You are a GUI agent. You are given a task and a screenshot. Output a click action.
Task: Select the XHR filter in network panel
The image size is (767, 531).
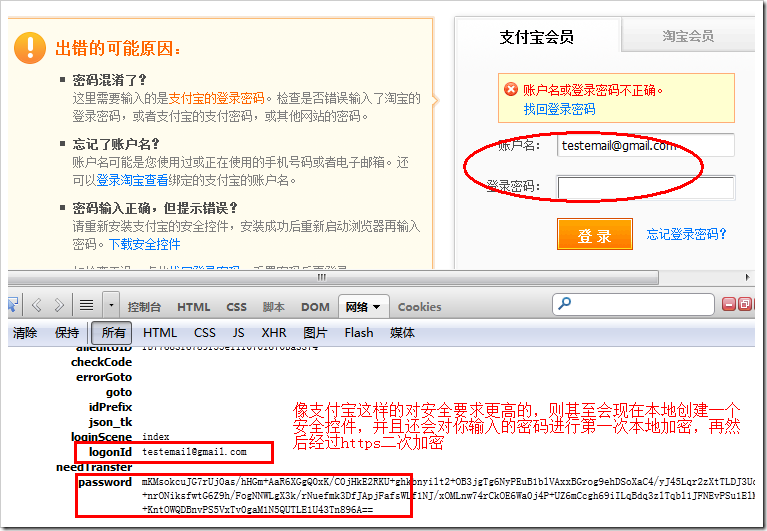273,333
